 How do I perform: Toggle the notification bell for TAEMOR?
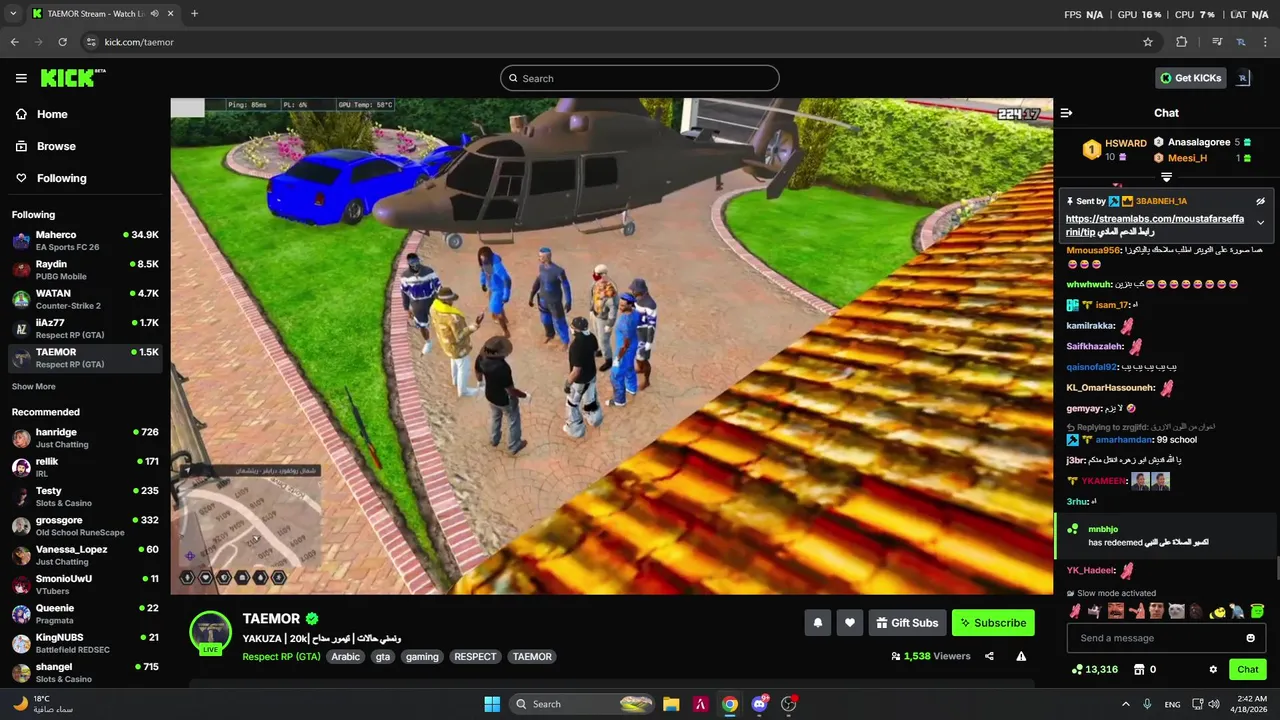pyautogui.click(x=817, y=623)
